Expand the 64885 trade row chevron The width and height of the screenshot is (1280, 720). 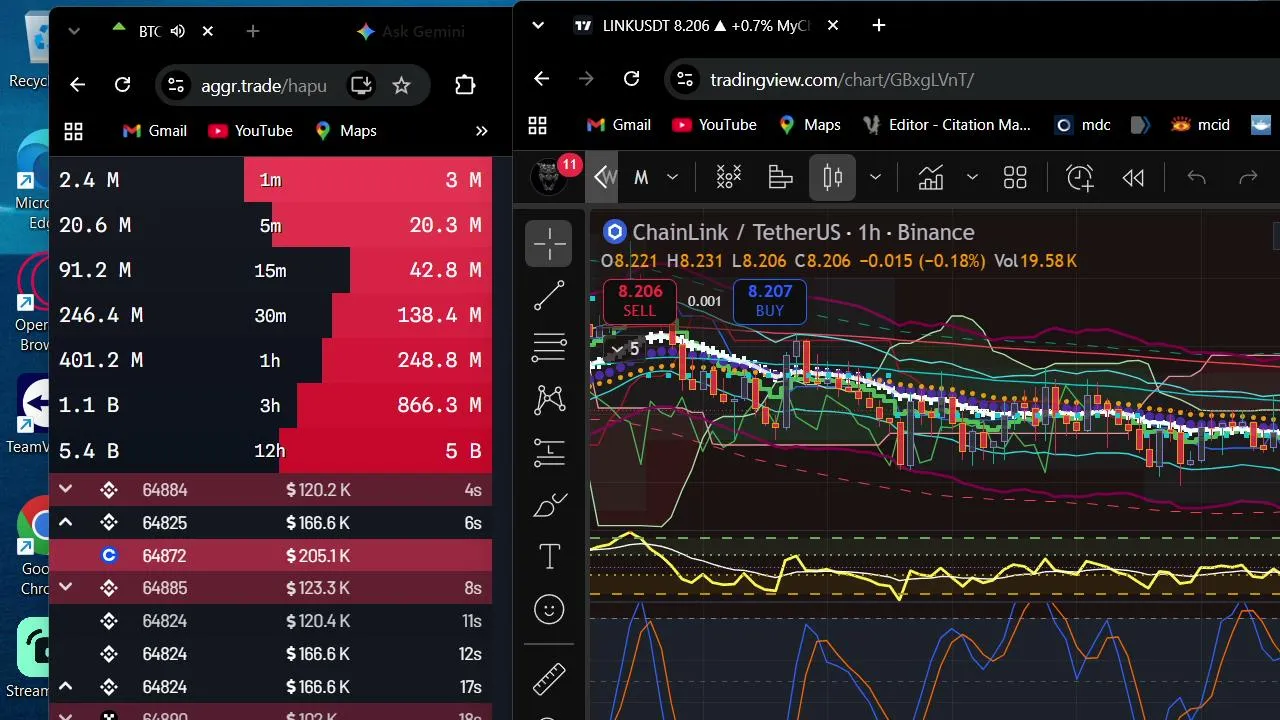click(x=66, y=588)
